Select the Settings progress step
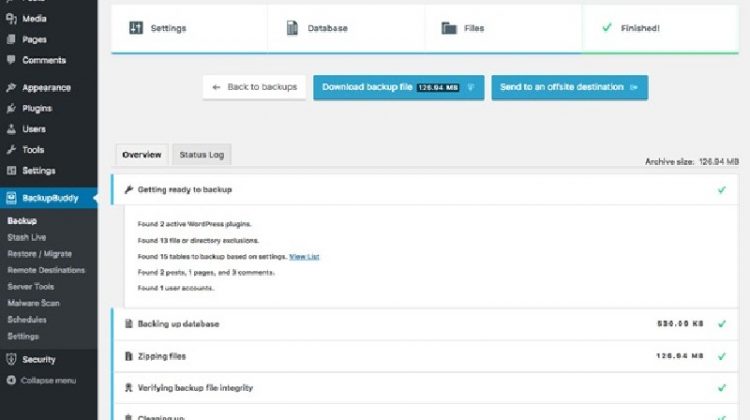750x420 pixels. click(x=189, y=28)
